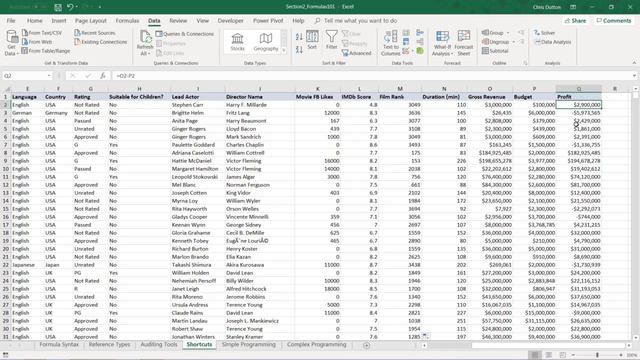Expand the Data Types gallery

[284, 50]
